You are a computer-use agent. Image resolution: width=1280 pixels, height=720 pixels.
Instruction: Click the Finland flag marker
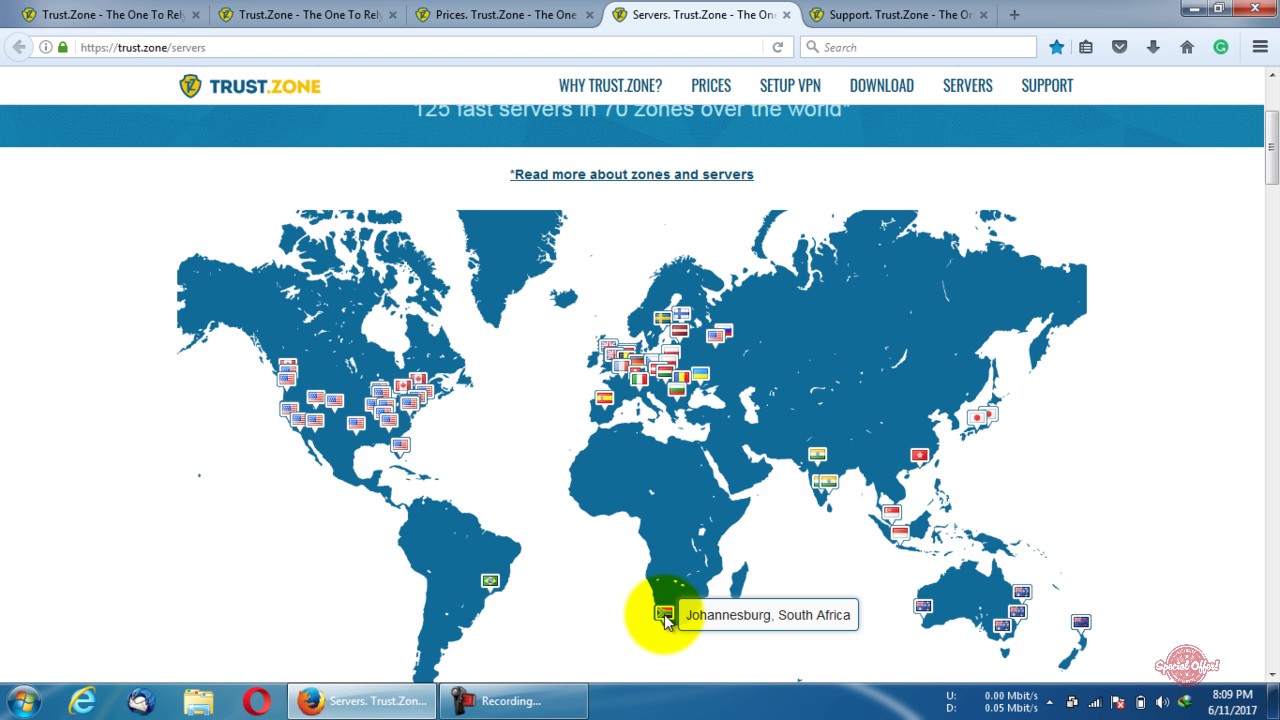coord(681,314)
